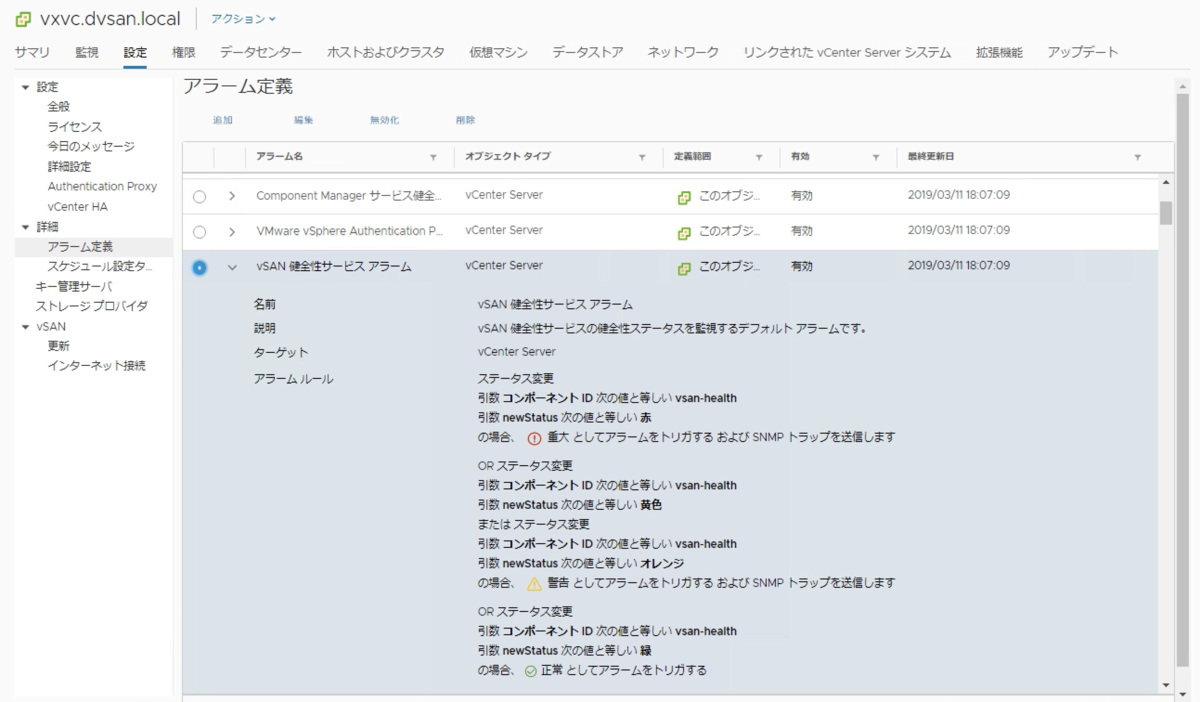Open 詳細設定 in the sidebar

pos(69,167)
